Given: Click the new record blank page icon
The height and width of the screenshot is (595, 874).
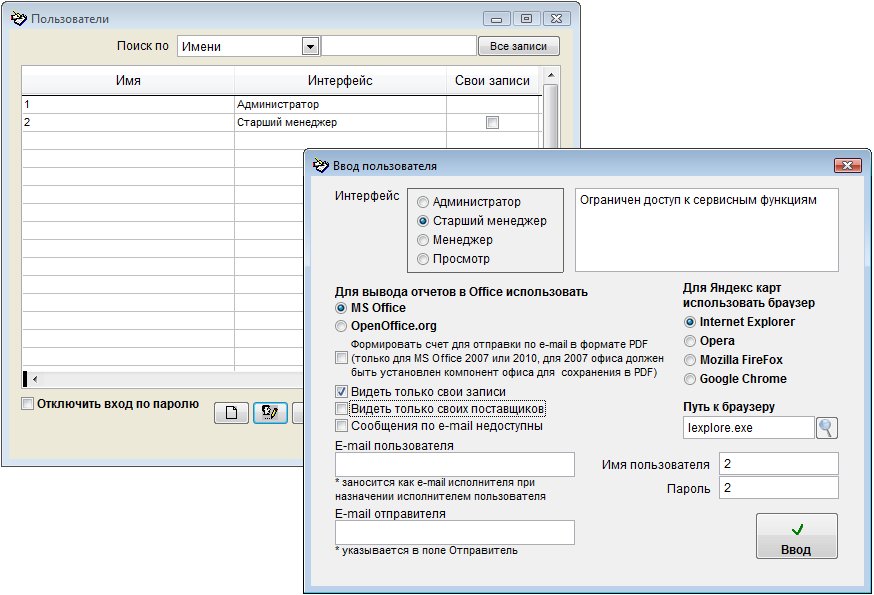Looking at the screenshot, I should click(231, 413).
